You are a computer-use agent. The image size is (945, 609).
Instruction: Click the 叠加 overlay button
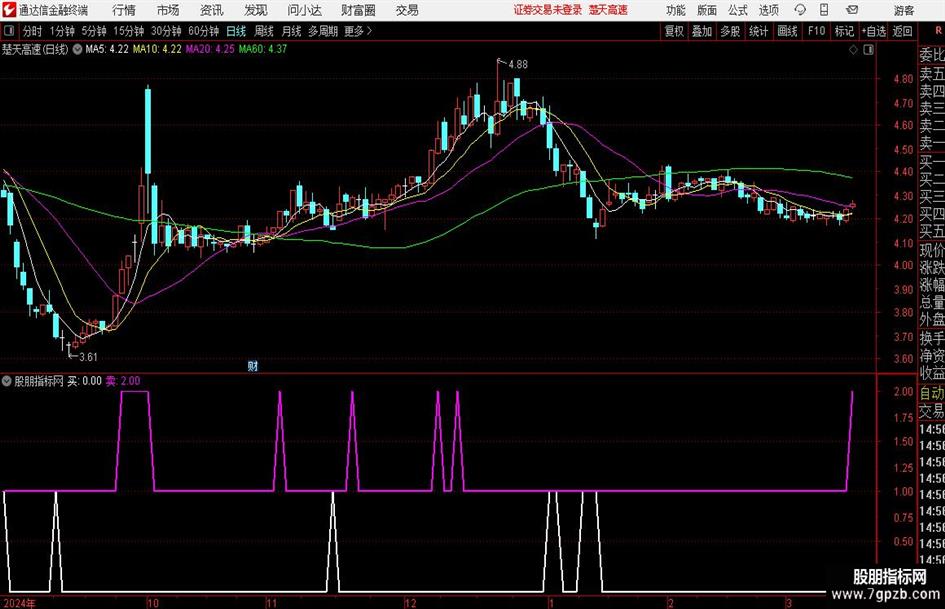point(702,31)
